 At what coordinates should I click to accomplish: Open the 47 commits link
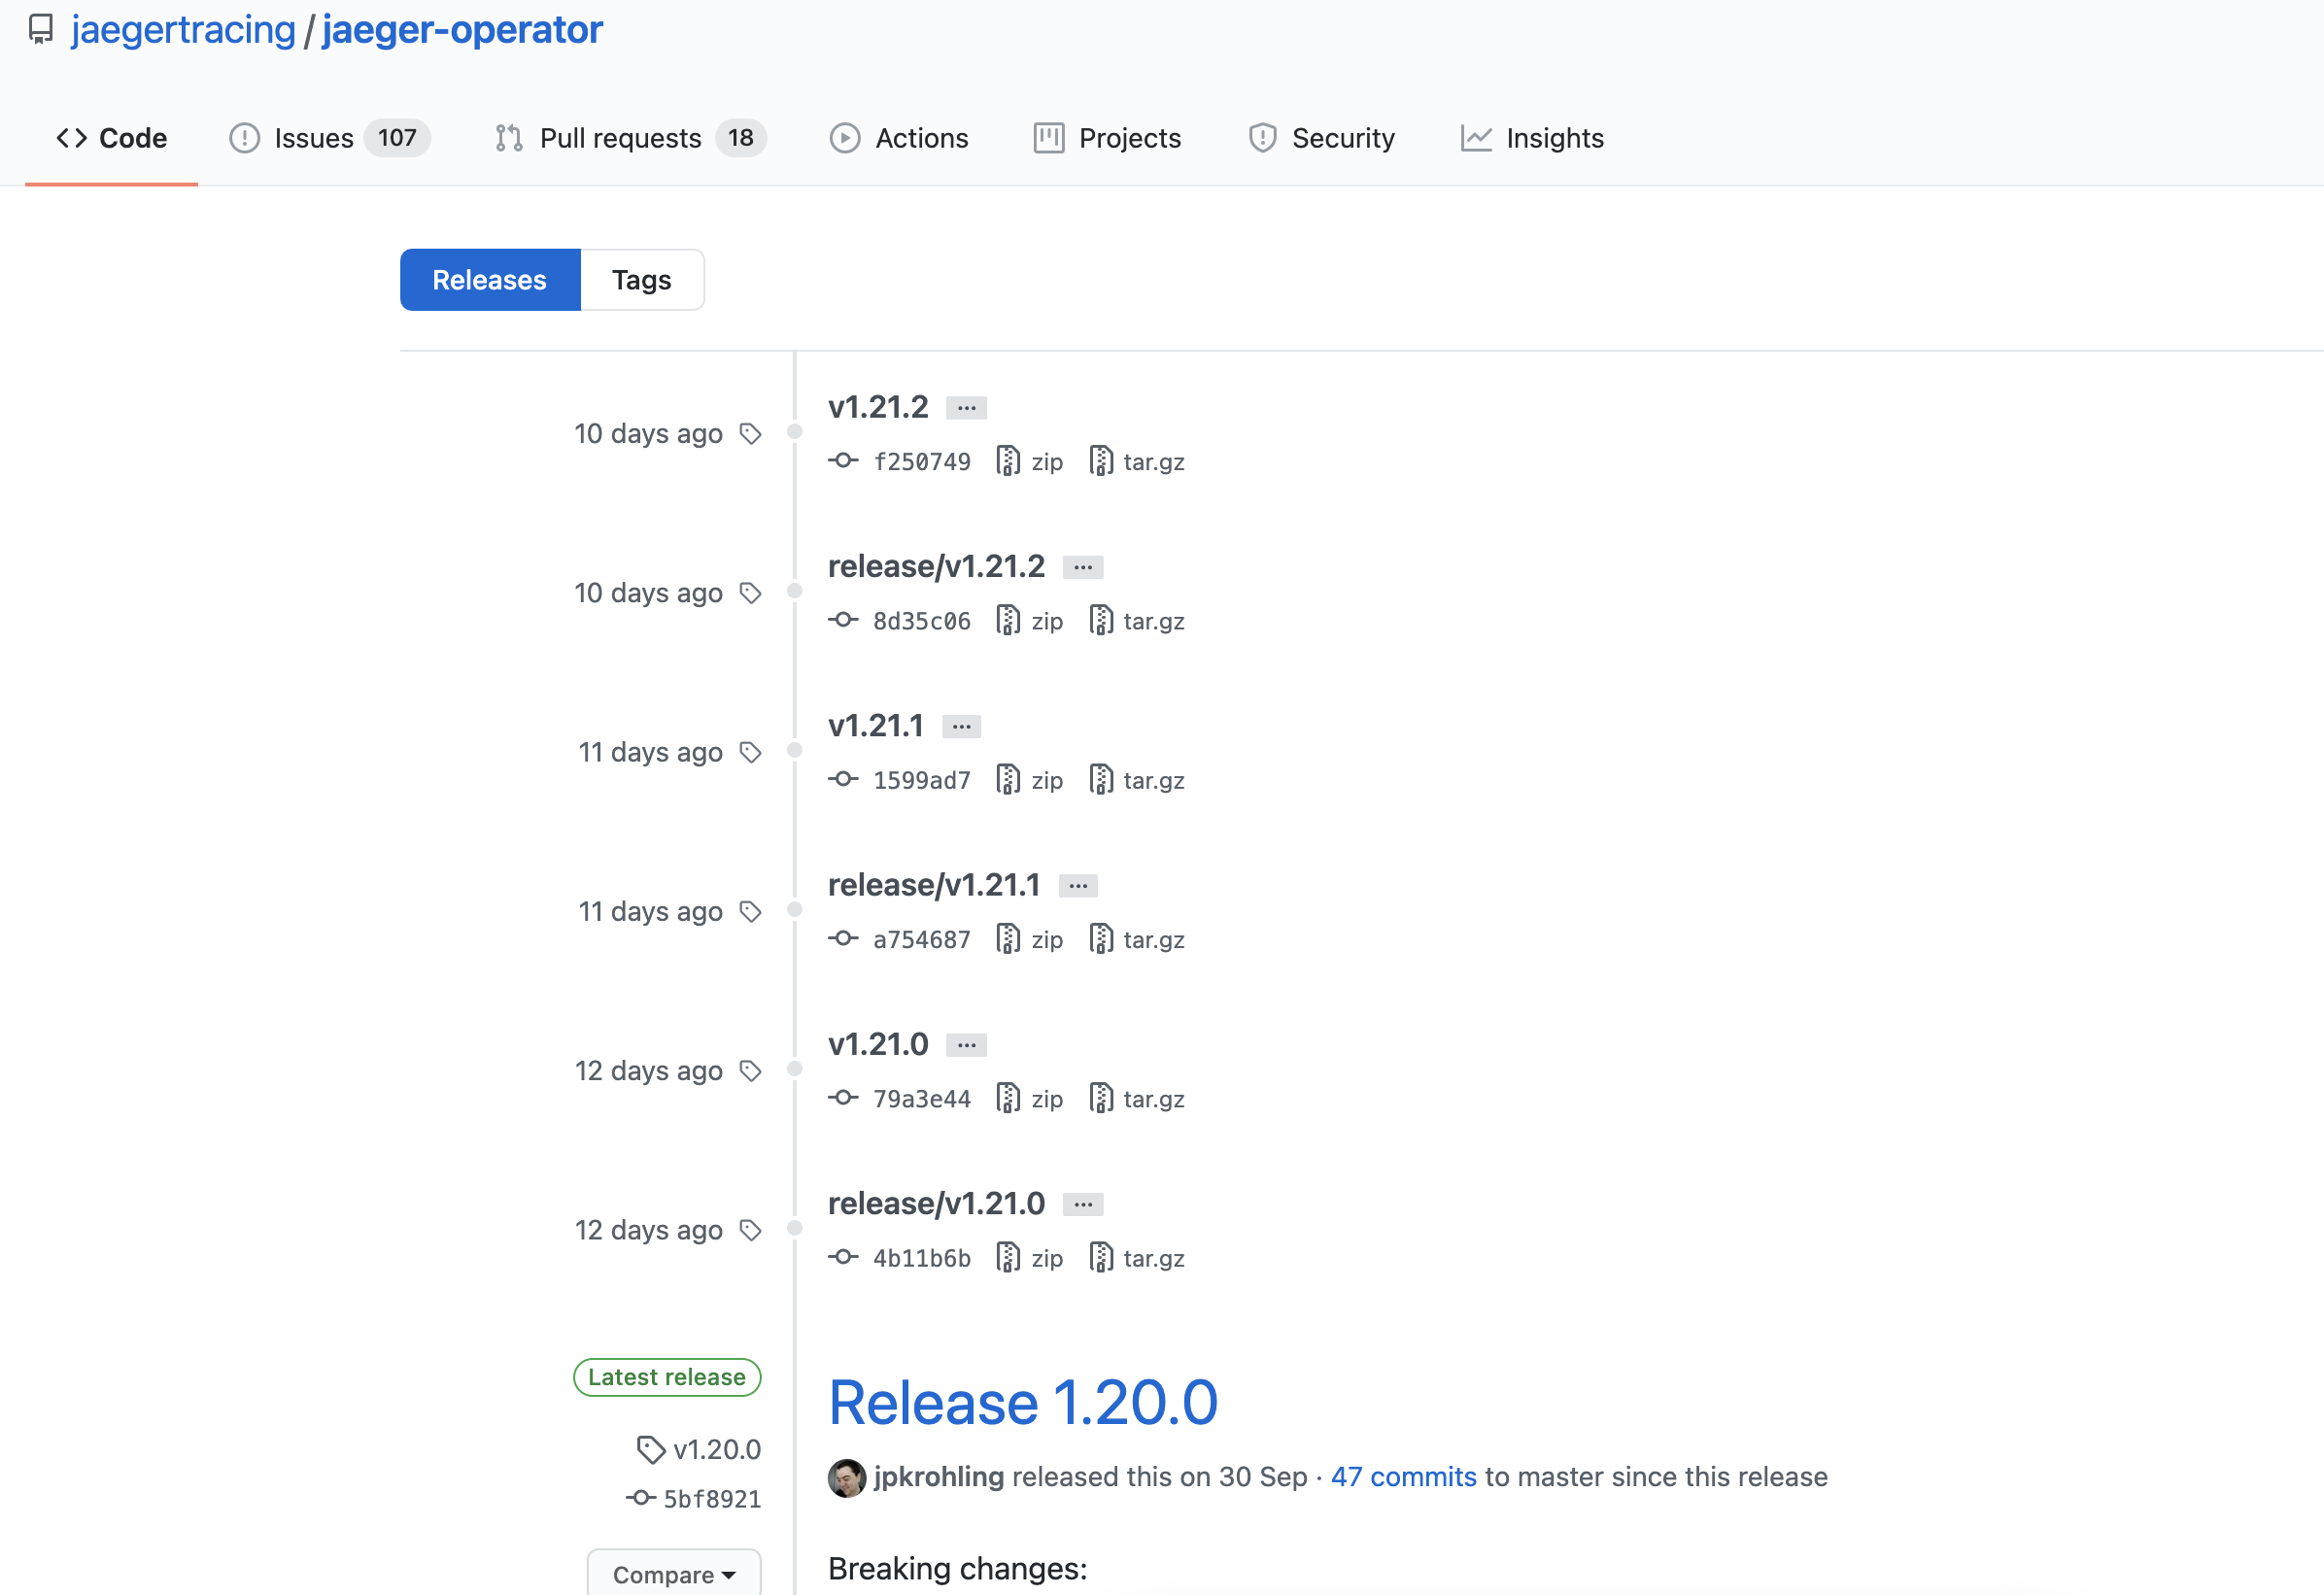[x=1403, y=1477]
